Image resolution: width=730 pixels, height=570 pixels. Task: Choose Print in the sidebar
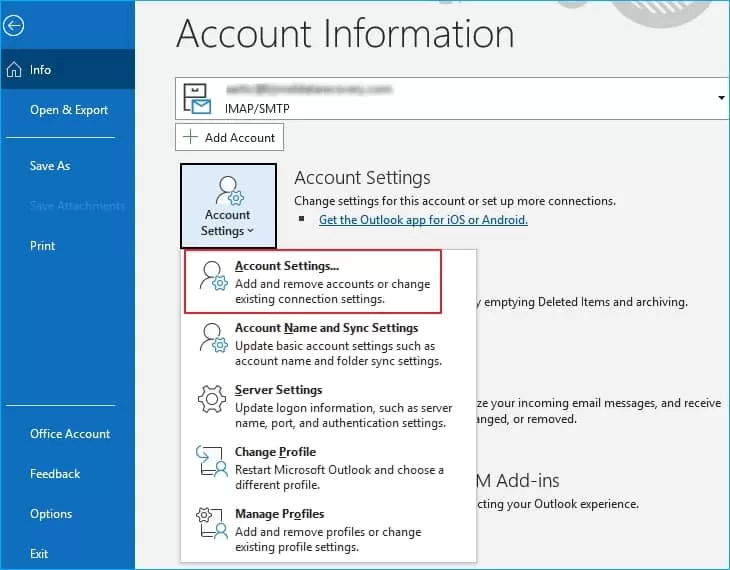42,246
